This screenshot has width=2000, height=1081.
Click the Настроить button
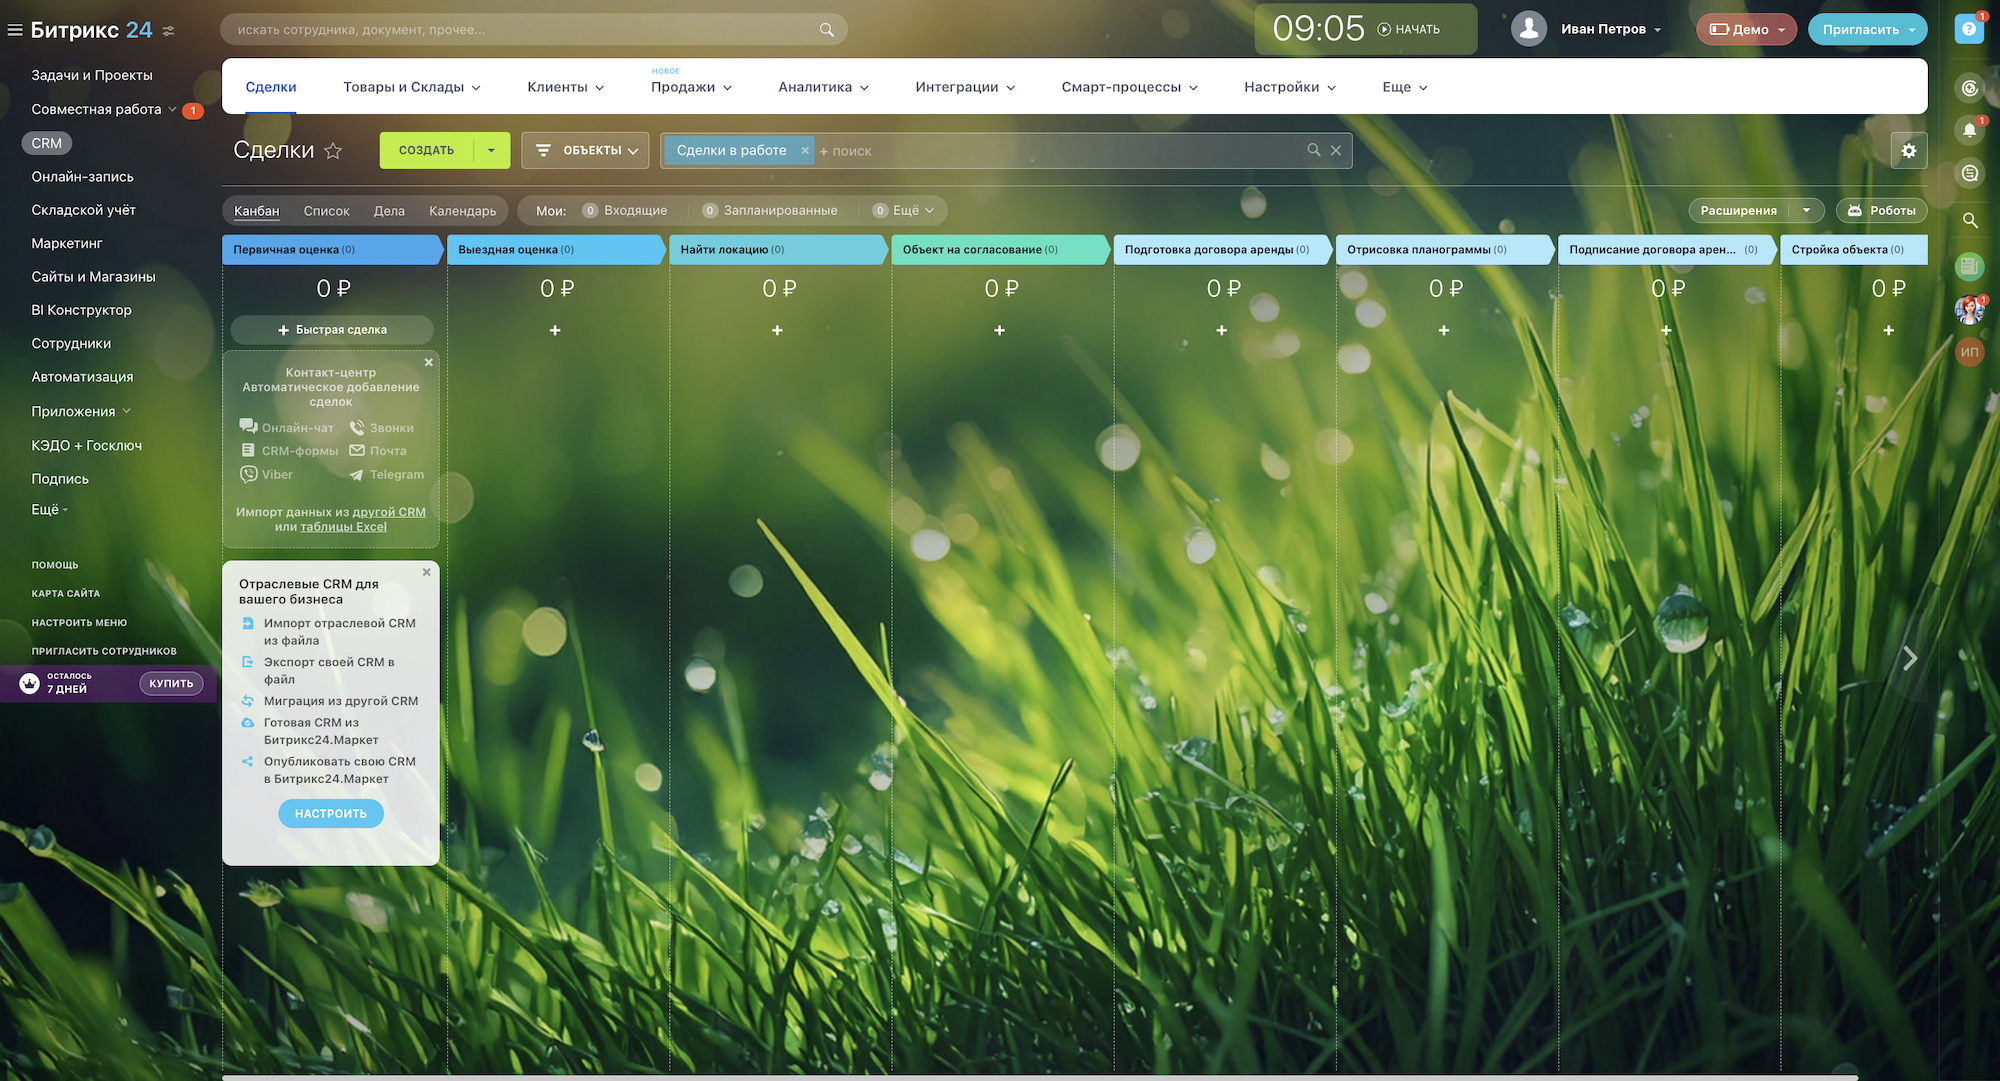pos(331,813)
